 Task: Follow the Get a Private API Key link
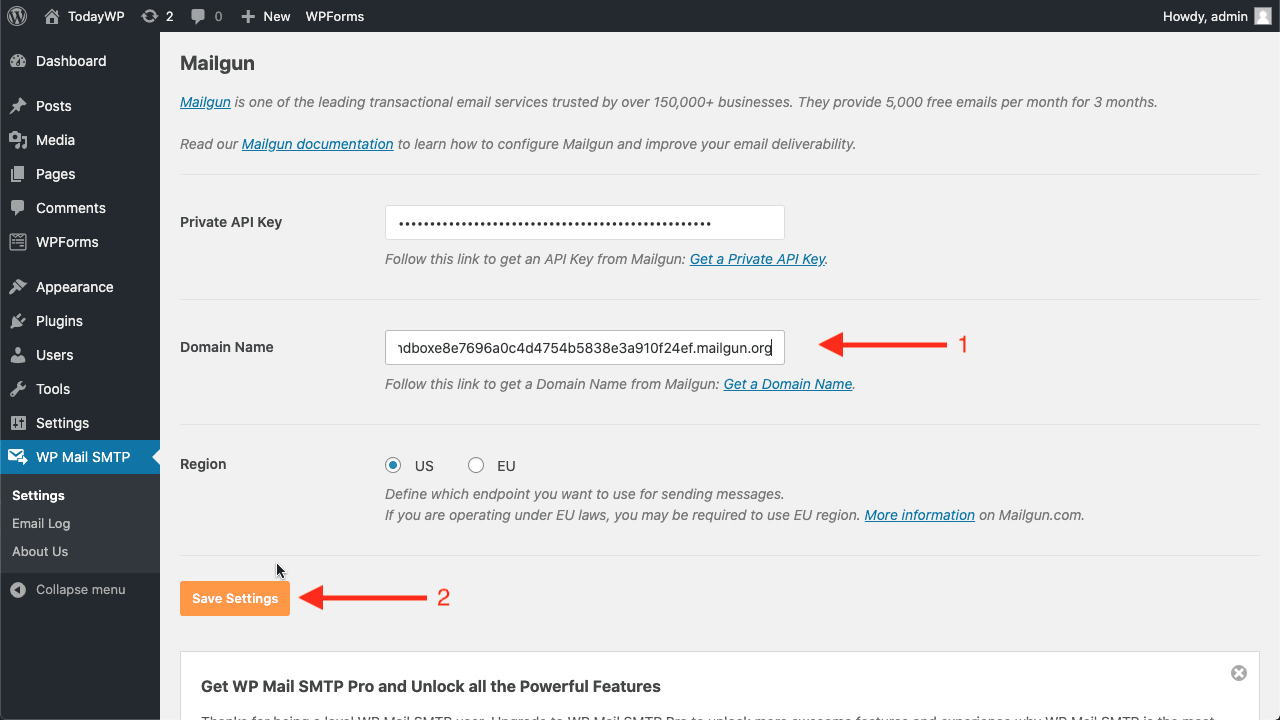[x=757, y=259]
